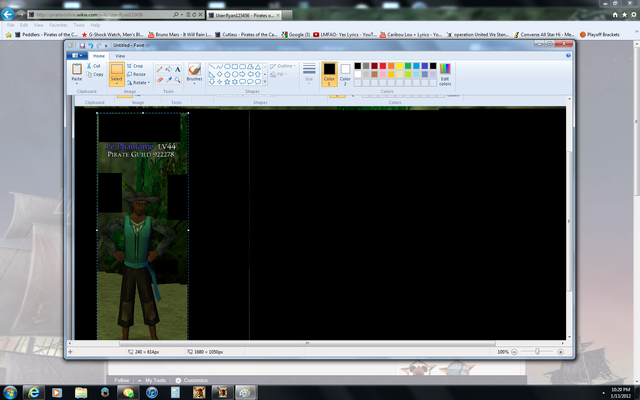Expand the Select options arrow
The height and width of the screenshot is (400, 640).
tap(117, 83)
